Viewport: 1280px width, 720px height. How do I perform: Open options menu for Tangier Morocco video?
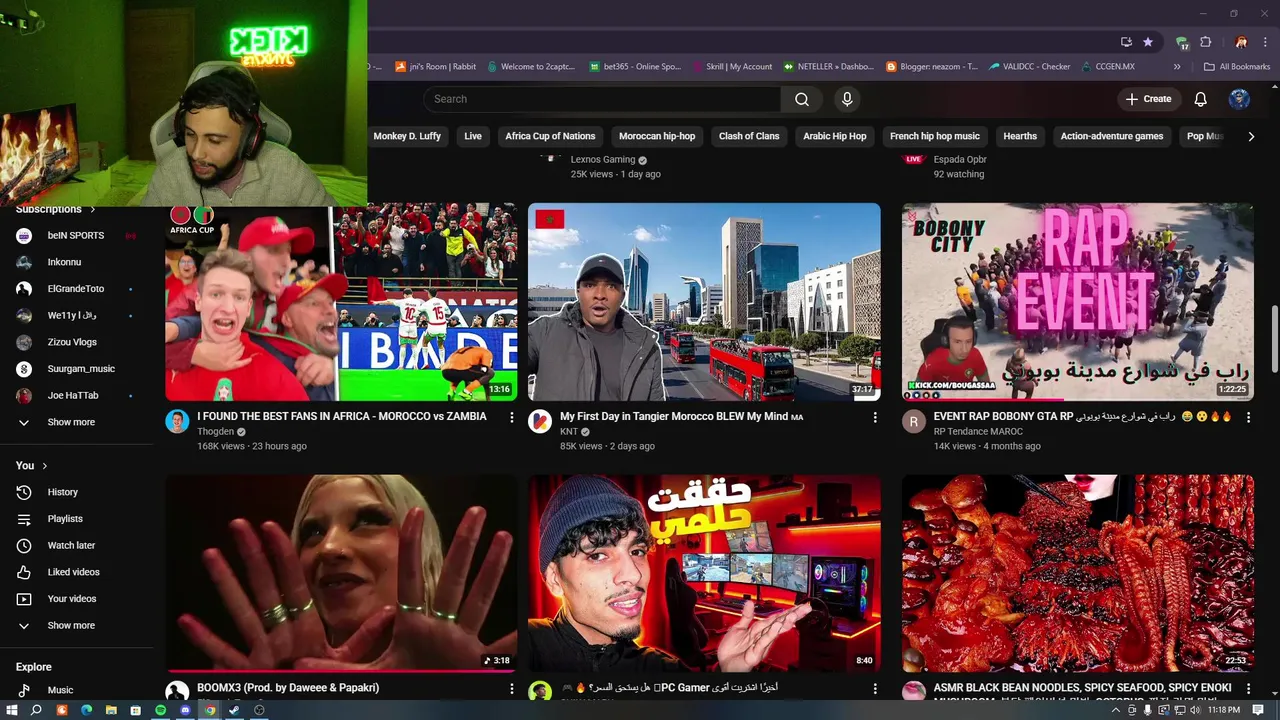pos(875,417)
